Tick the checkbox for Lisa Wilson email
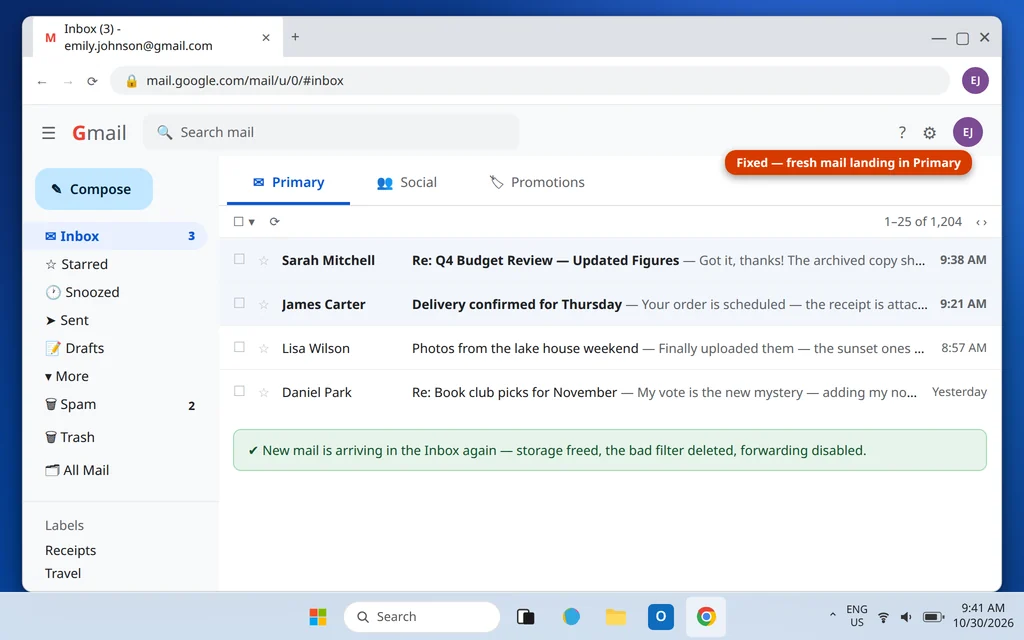This screenshot has width=1024, height=640. pyautogui.click(x=239, y=347)
